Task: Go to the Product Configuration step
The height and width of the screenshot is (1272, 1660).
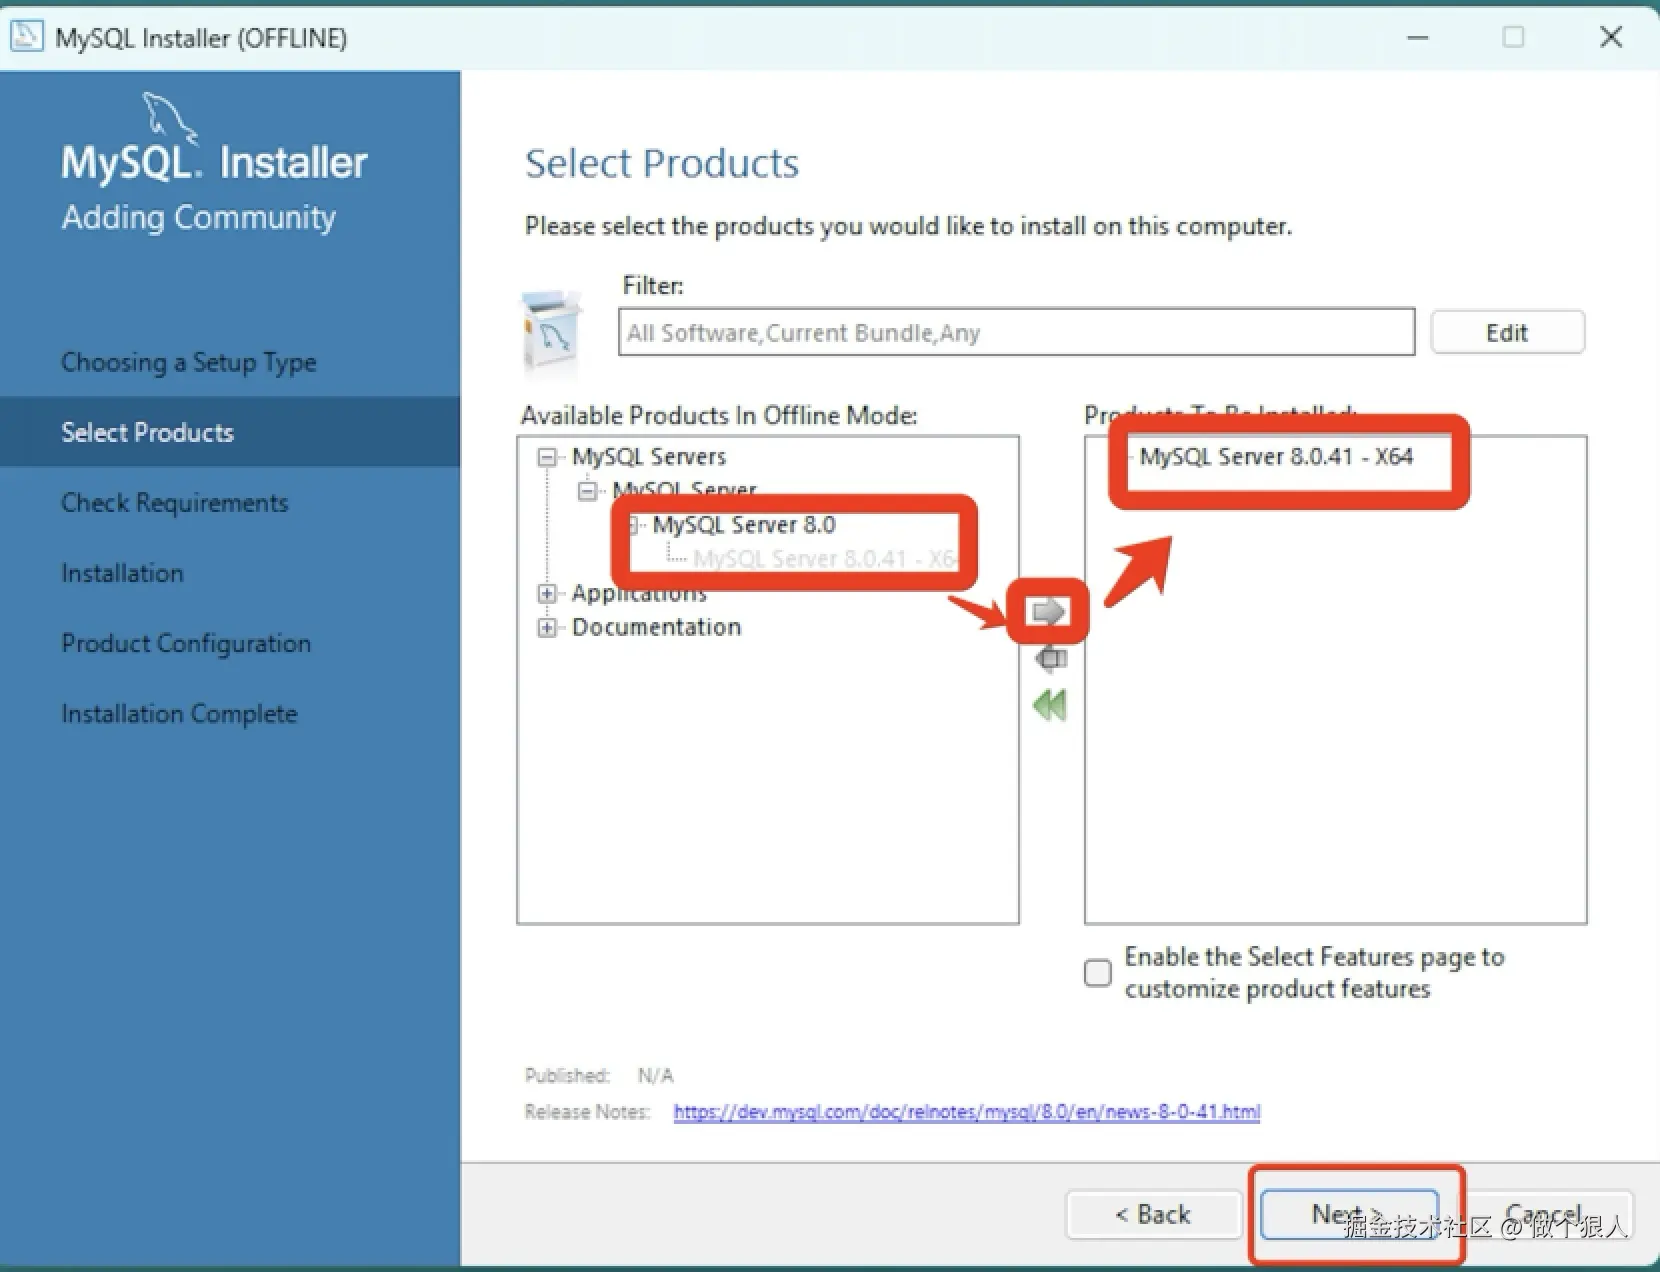Action: click(186, 643)
